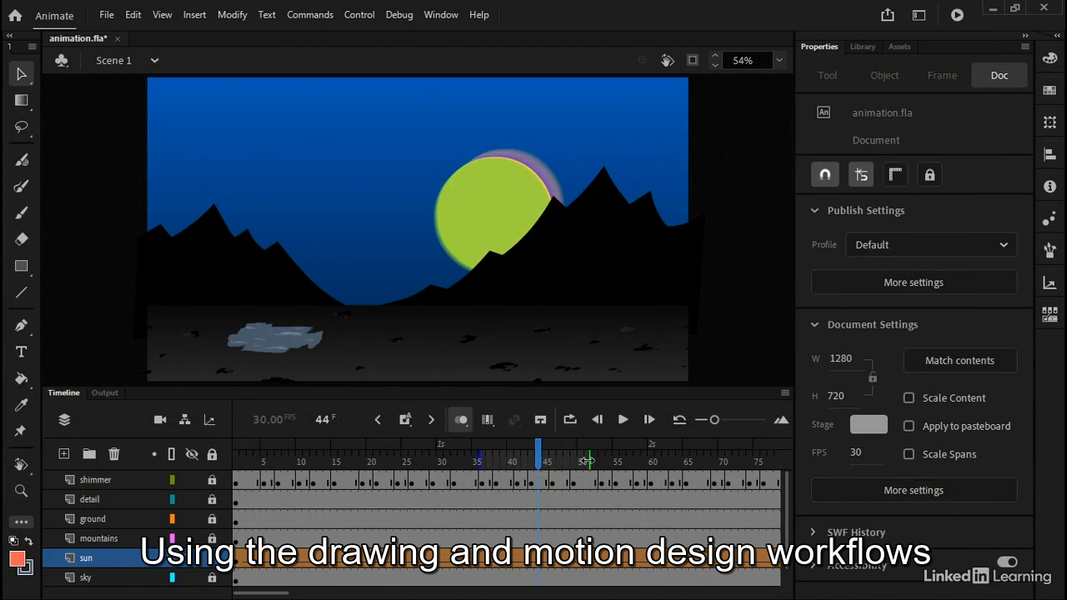
Task: Switch to the Library tab
Action: (x=862, y=46)
